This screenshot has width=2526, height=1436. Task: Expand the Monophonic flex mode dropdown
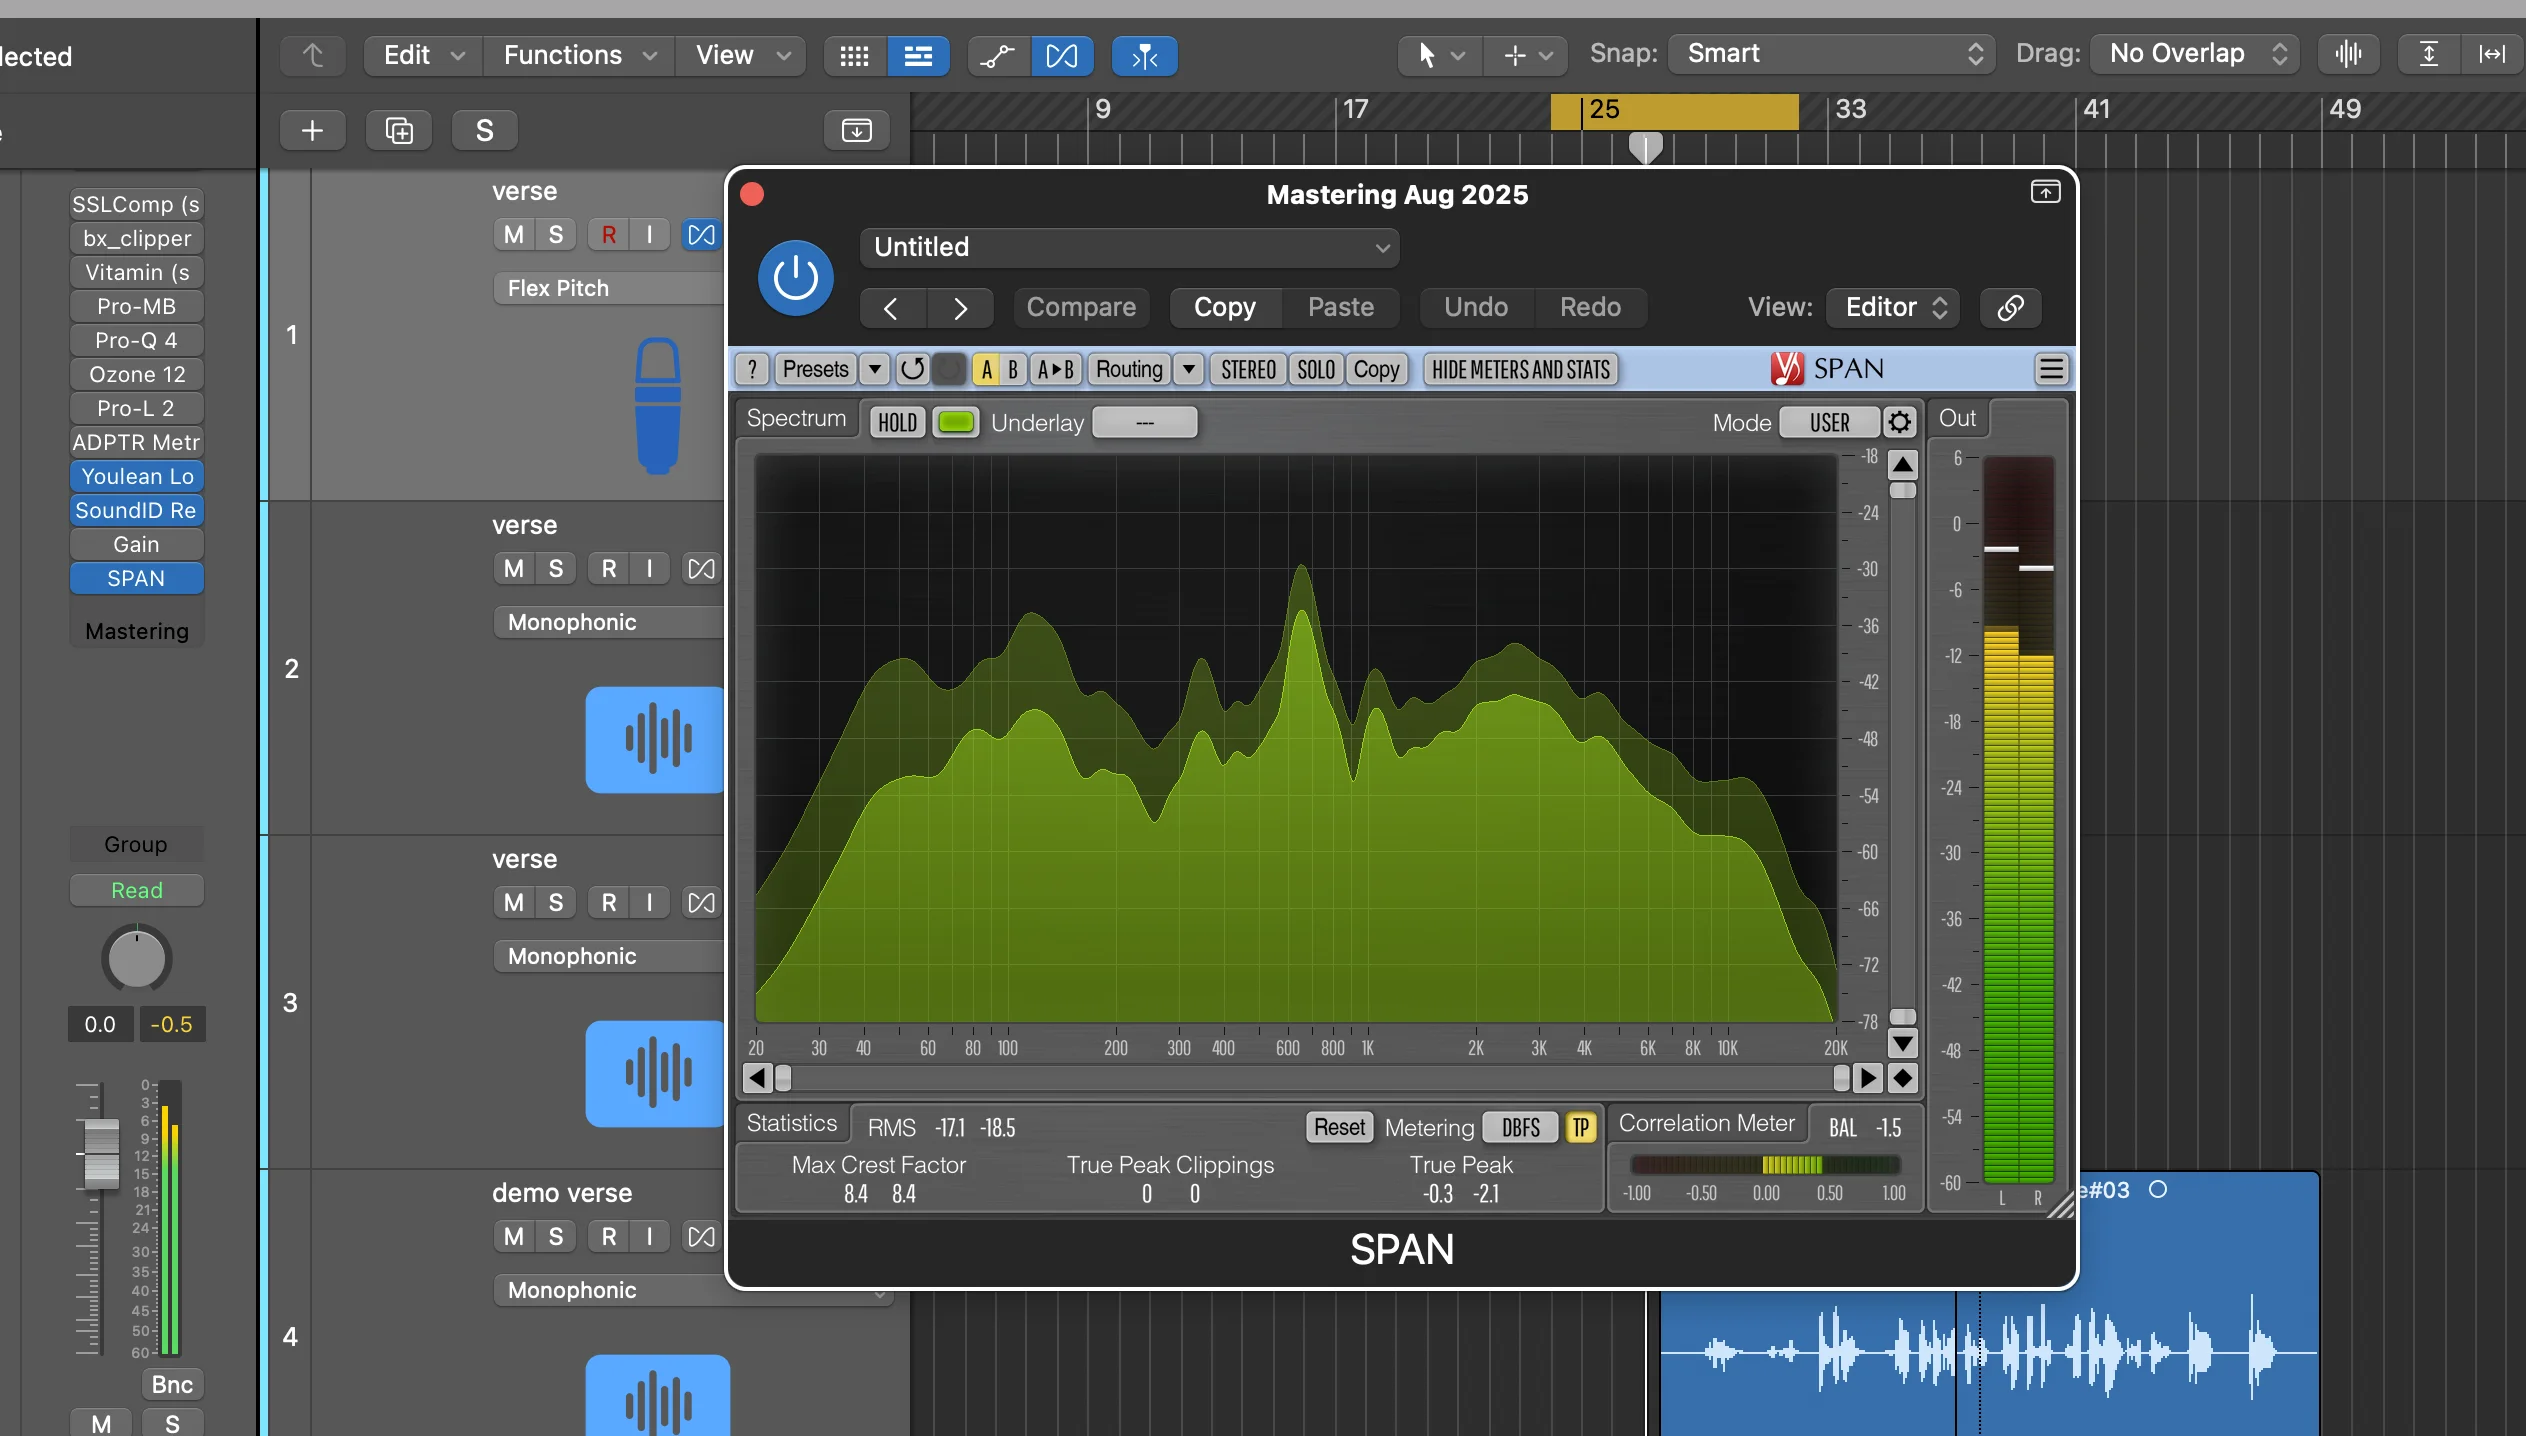pyautogui.click(x=691, y=1290)
